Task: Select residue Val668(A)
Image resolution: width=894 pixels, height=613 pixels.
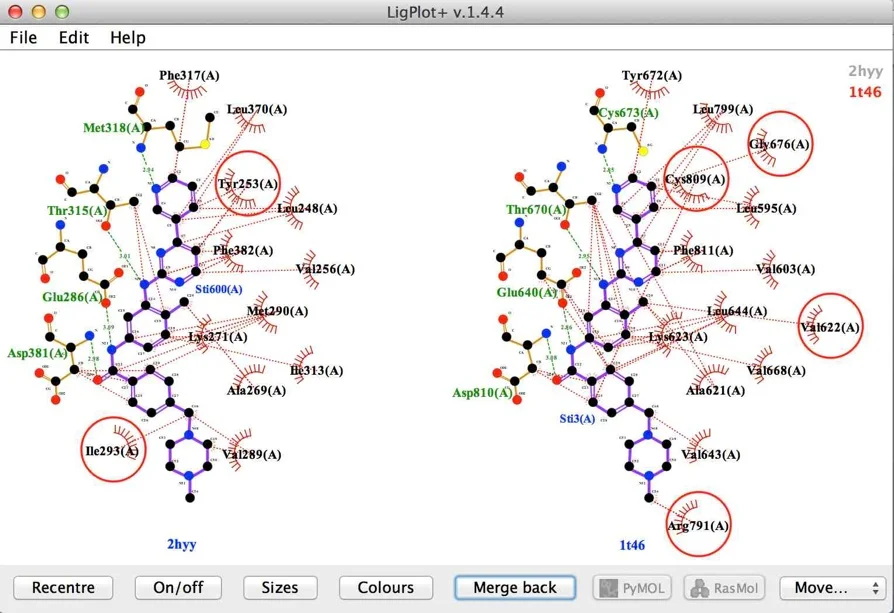Action: pyautogui.click(x=776, y=371)
